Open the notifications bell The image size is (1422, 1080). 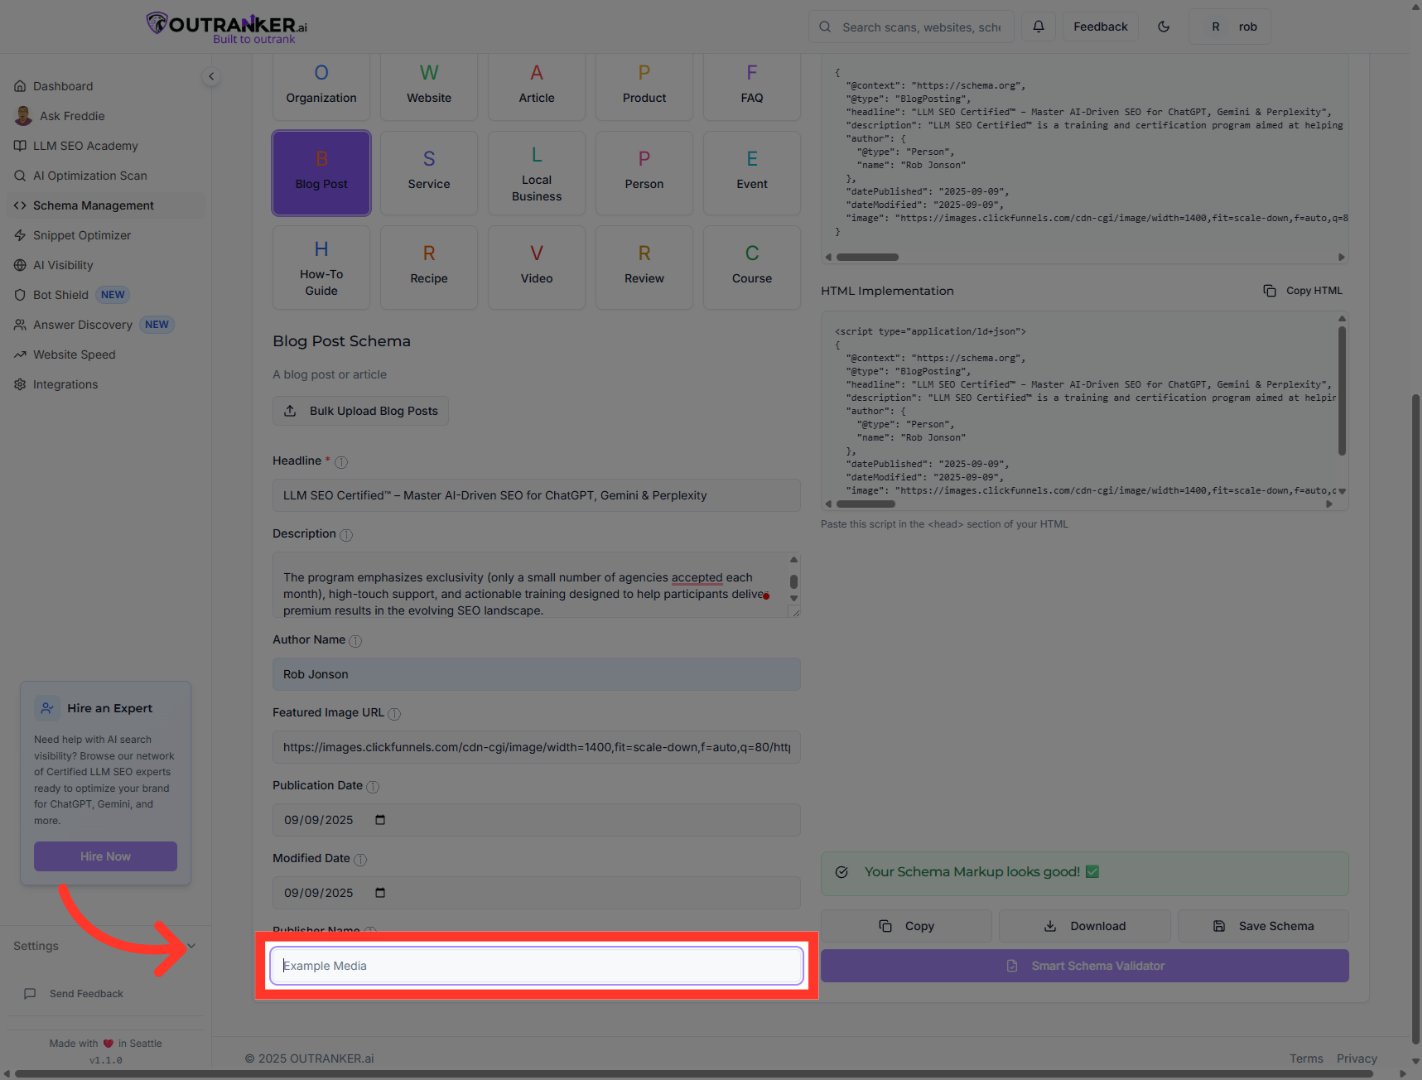[x=1038, y=26]
